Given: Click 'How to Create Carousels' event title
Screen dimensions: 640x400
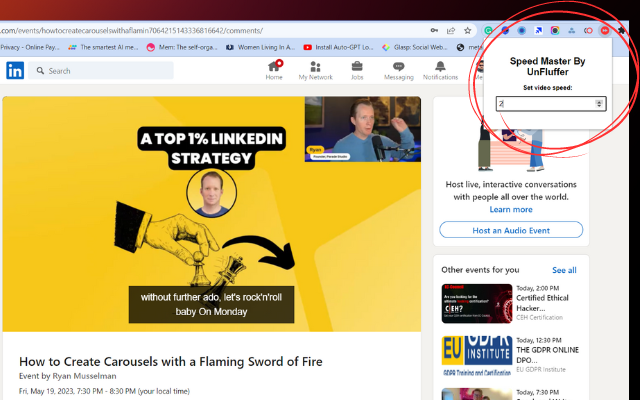Looking at the screenshot, I should pos(171,362).
